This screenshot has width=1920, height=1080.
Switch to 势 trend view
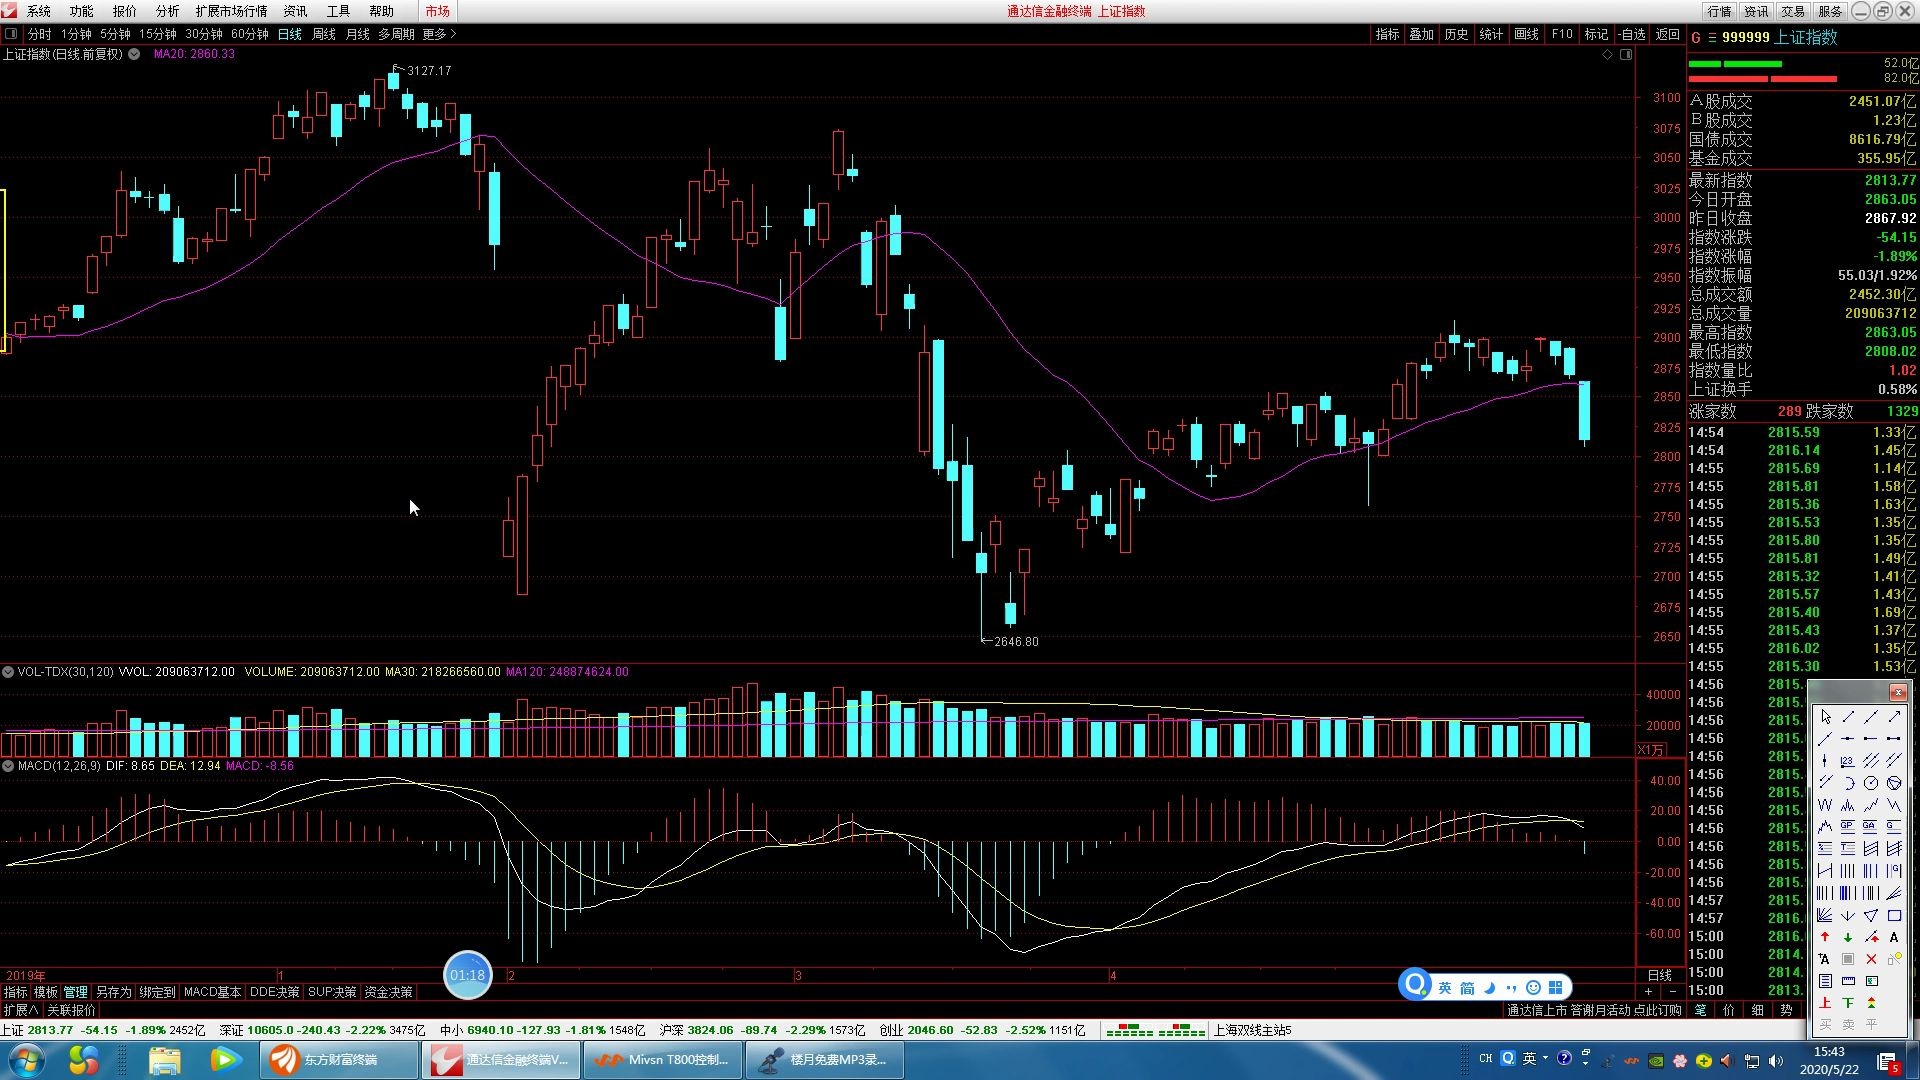click(1787, 1010)
